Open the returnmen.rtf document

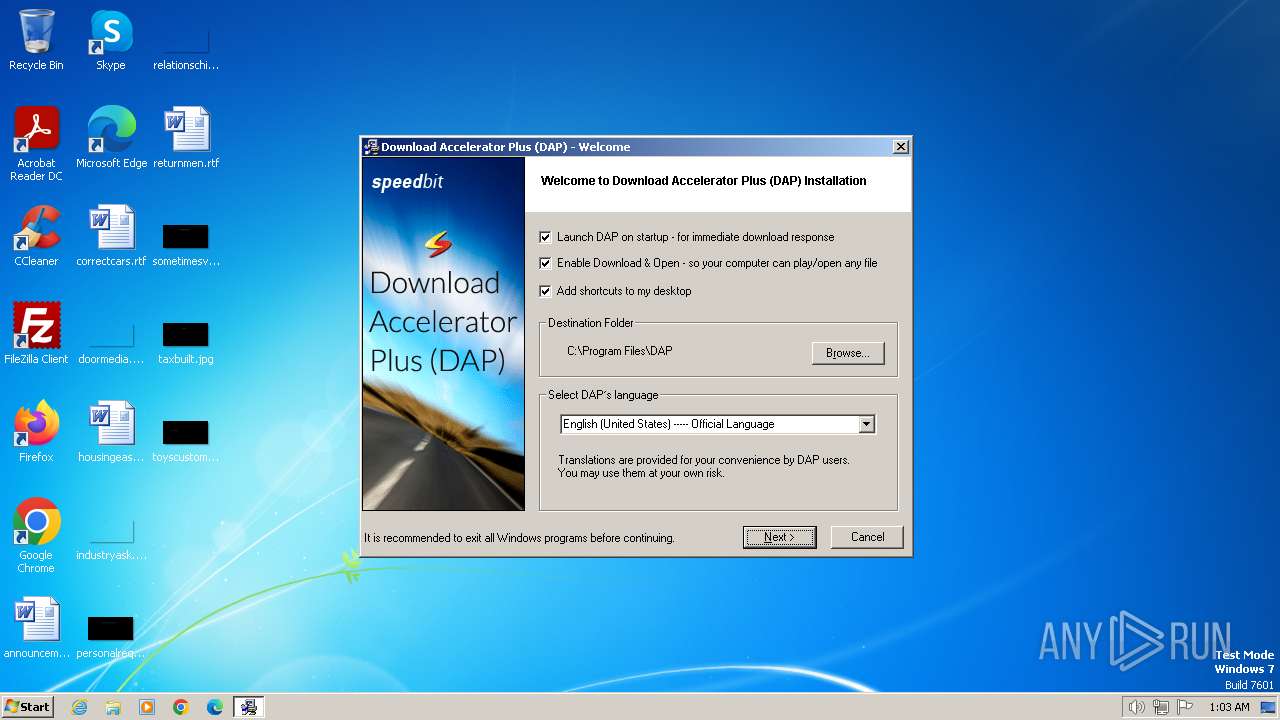coord(186,138)
